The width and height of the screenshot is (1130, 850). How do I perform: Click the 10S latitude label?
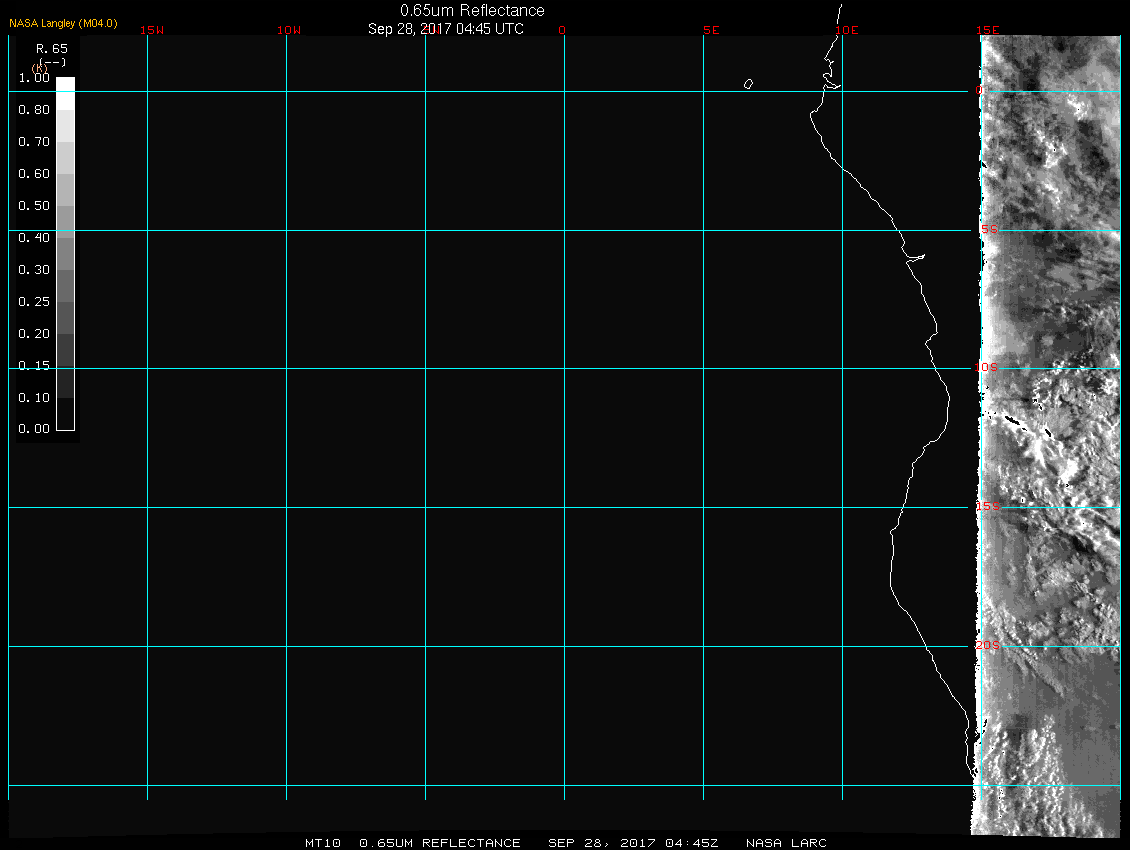pos(987,368)
